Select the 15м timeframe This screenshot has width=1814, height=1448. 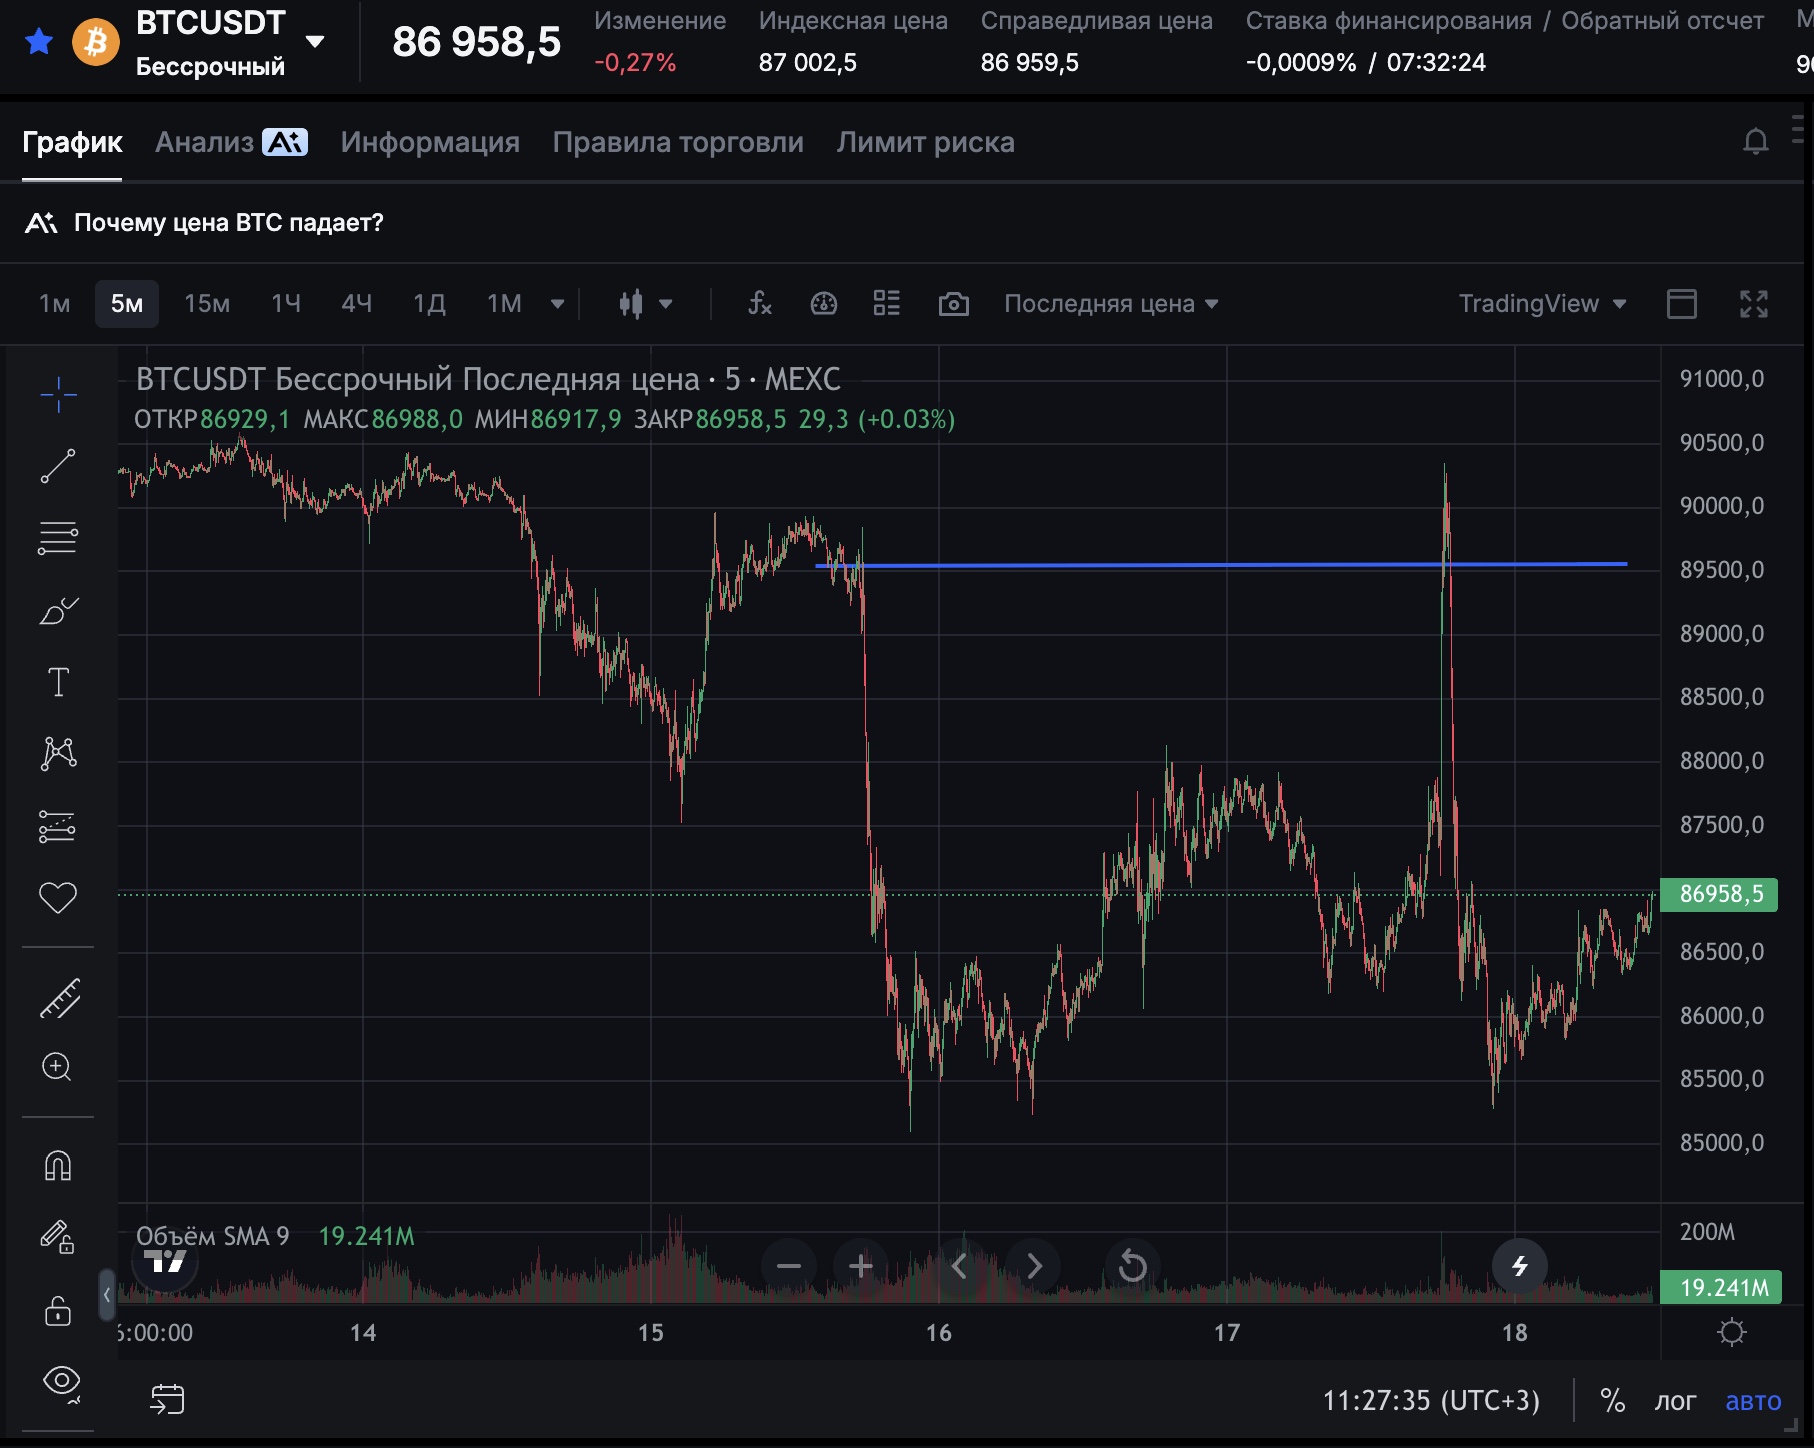(207, 303)
